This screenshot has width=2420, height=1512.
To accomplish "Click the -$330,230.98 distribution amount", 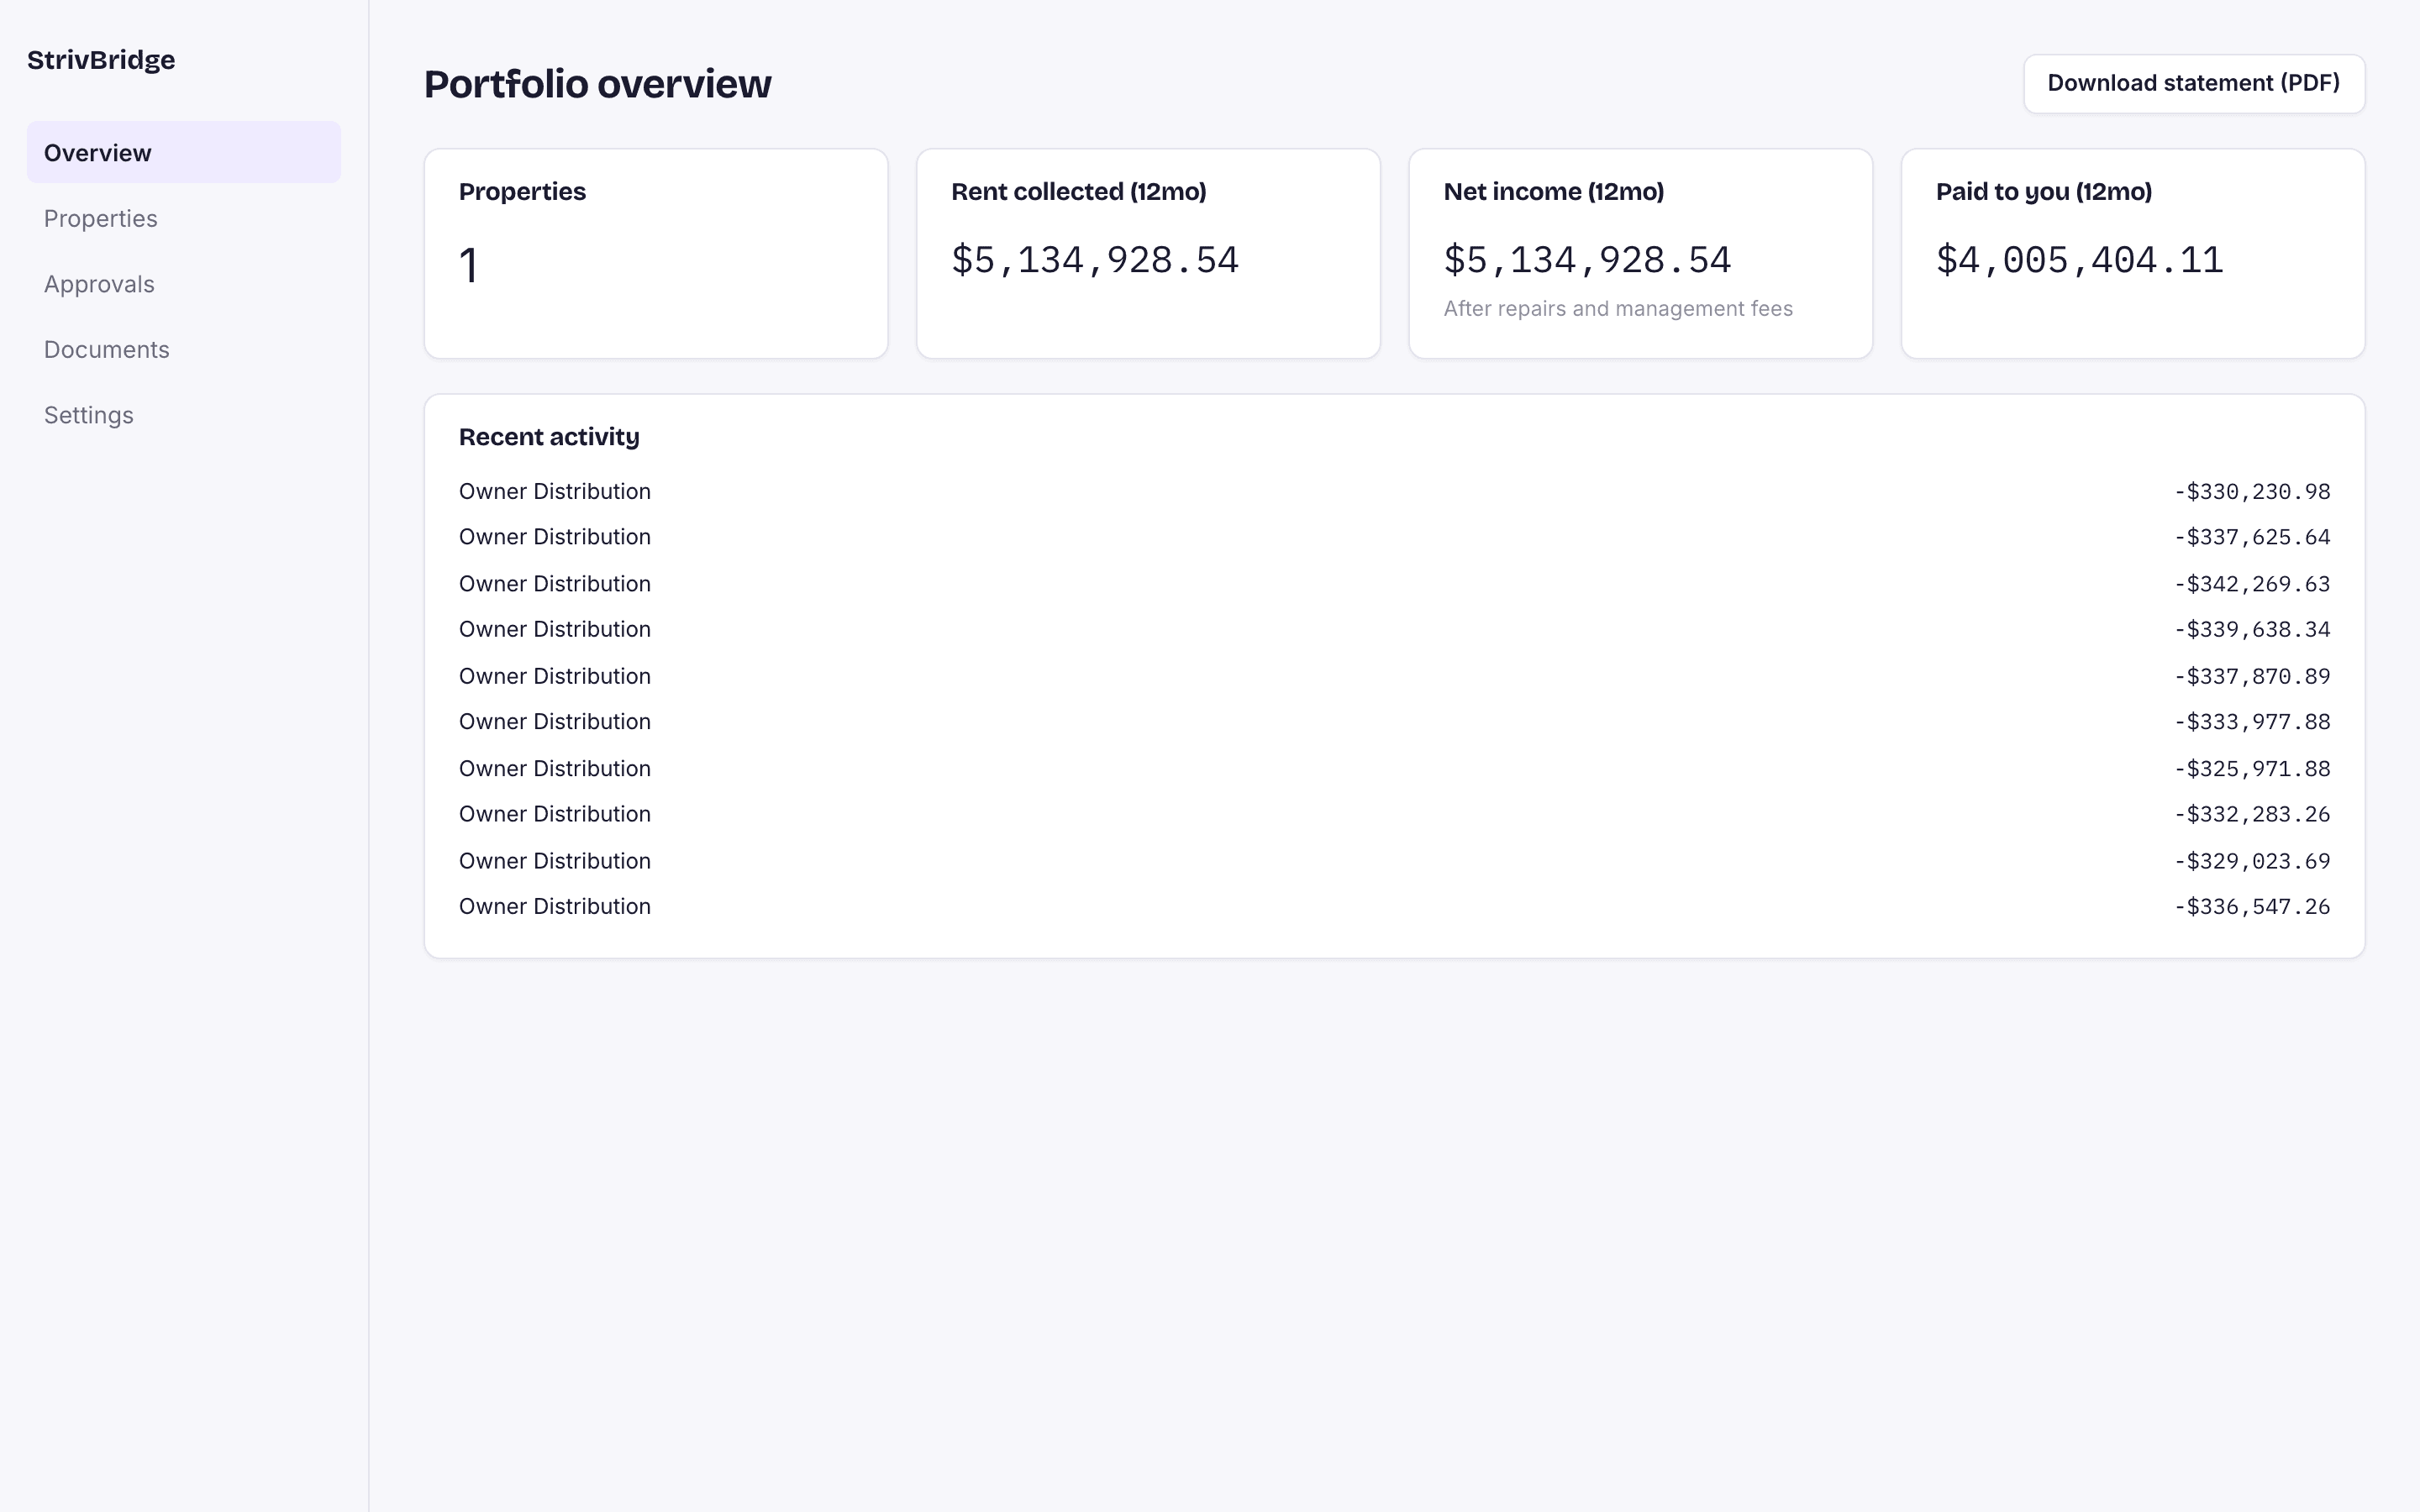I will click(2252, 492).
